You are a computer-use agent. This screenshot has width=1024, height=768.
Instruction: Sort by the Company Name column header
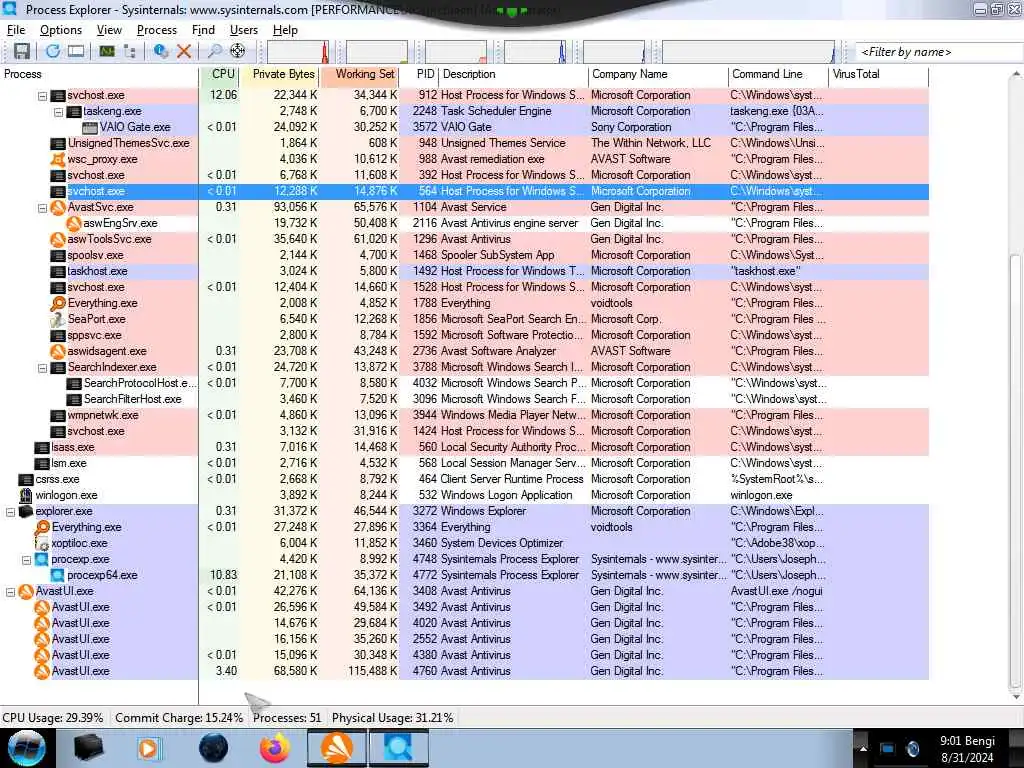pos(658,74)
